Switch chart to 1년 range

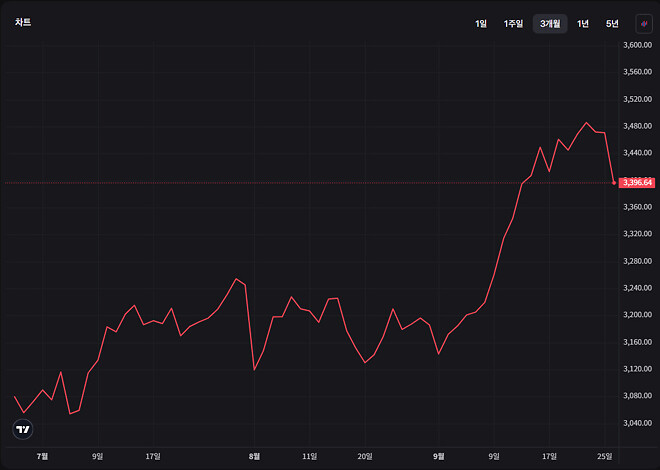[x=583, y=24]
